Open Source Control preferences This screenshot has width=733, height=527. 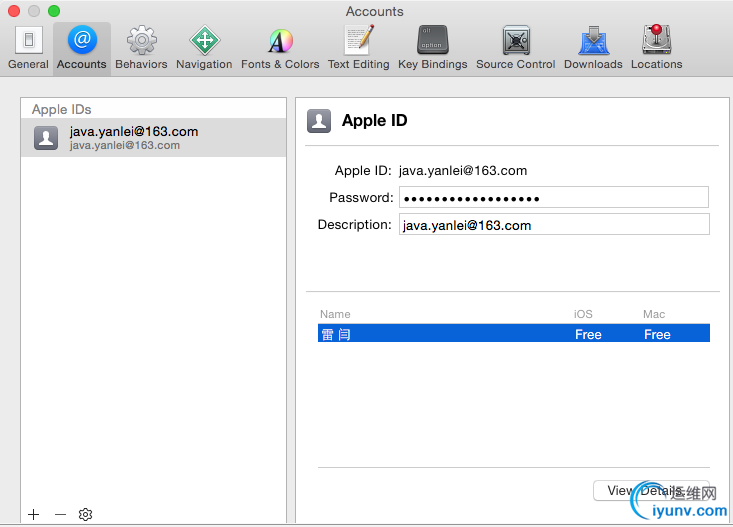pos(516,48)
